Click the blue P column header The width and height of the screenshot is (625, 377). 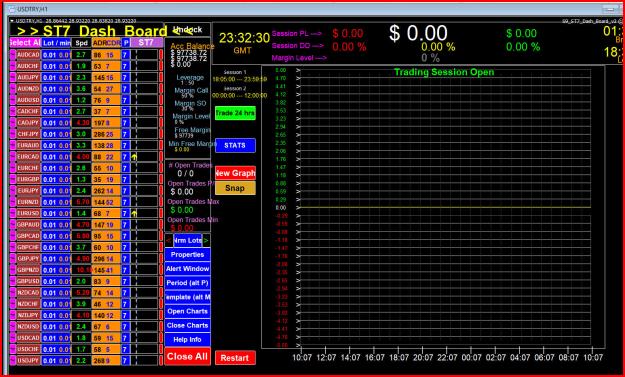(126, 43)
